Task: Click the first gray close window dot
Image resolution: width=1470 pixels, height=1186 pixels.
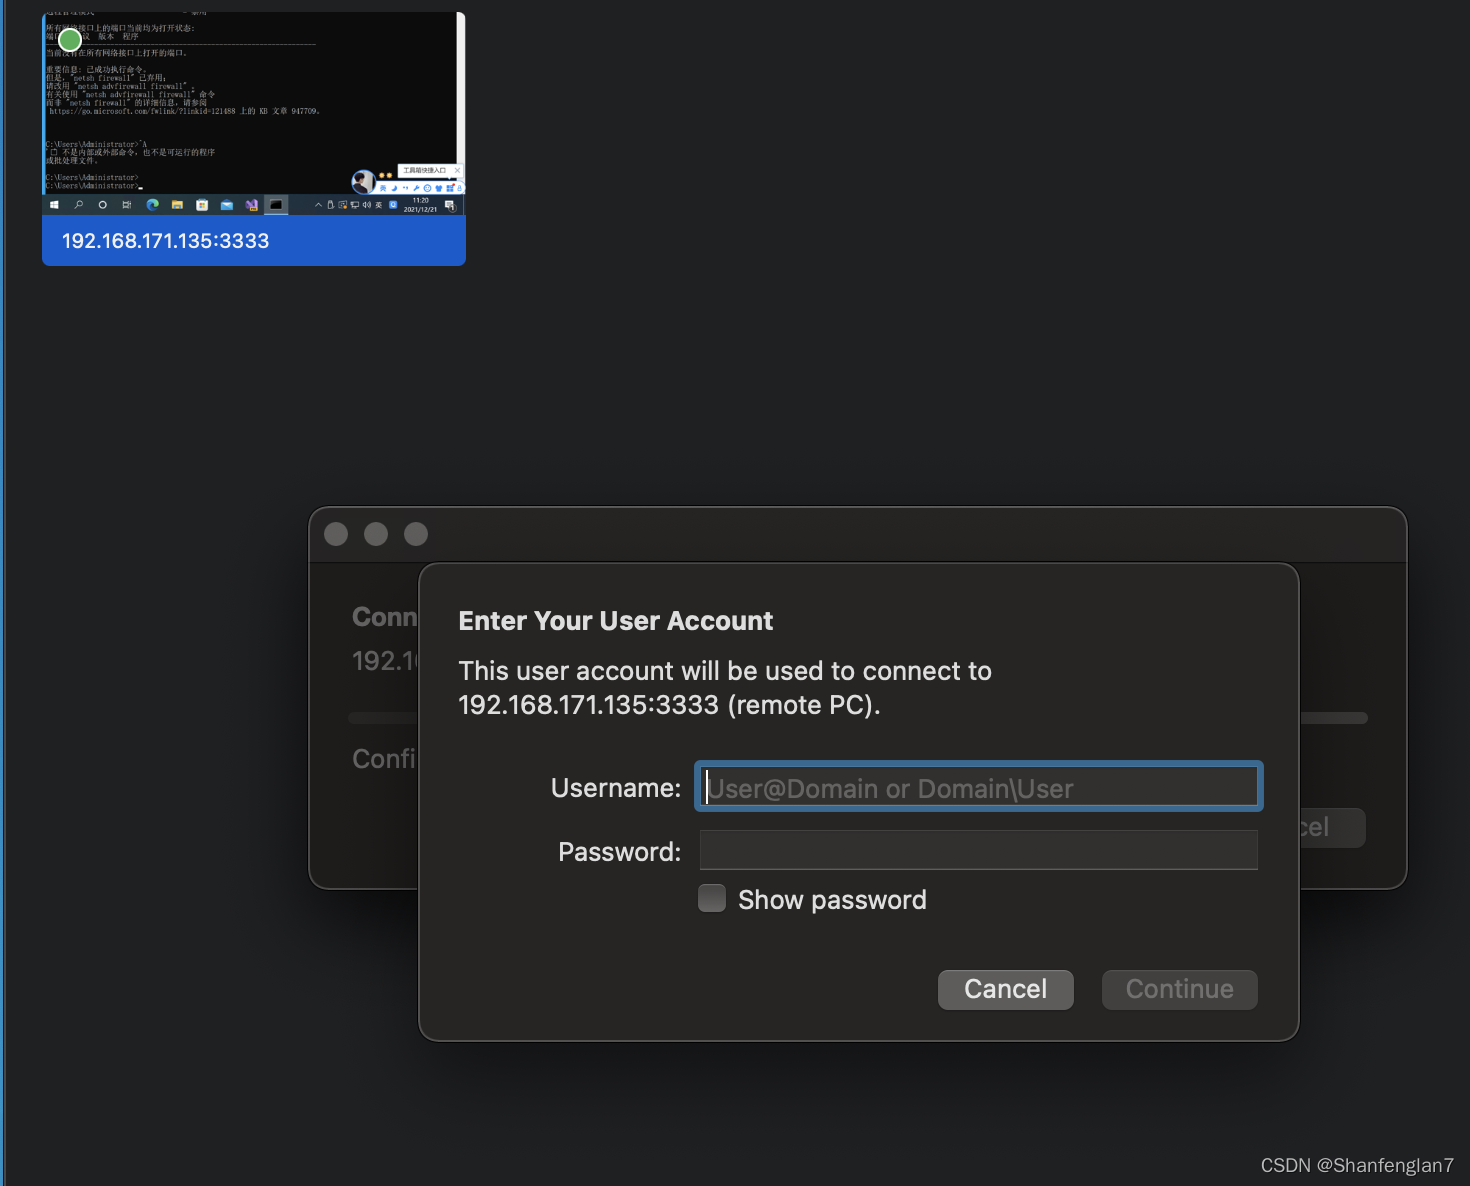Action: (336, 534)
